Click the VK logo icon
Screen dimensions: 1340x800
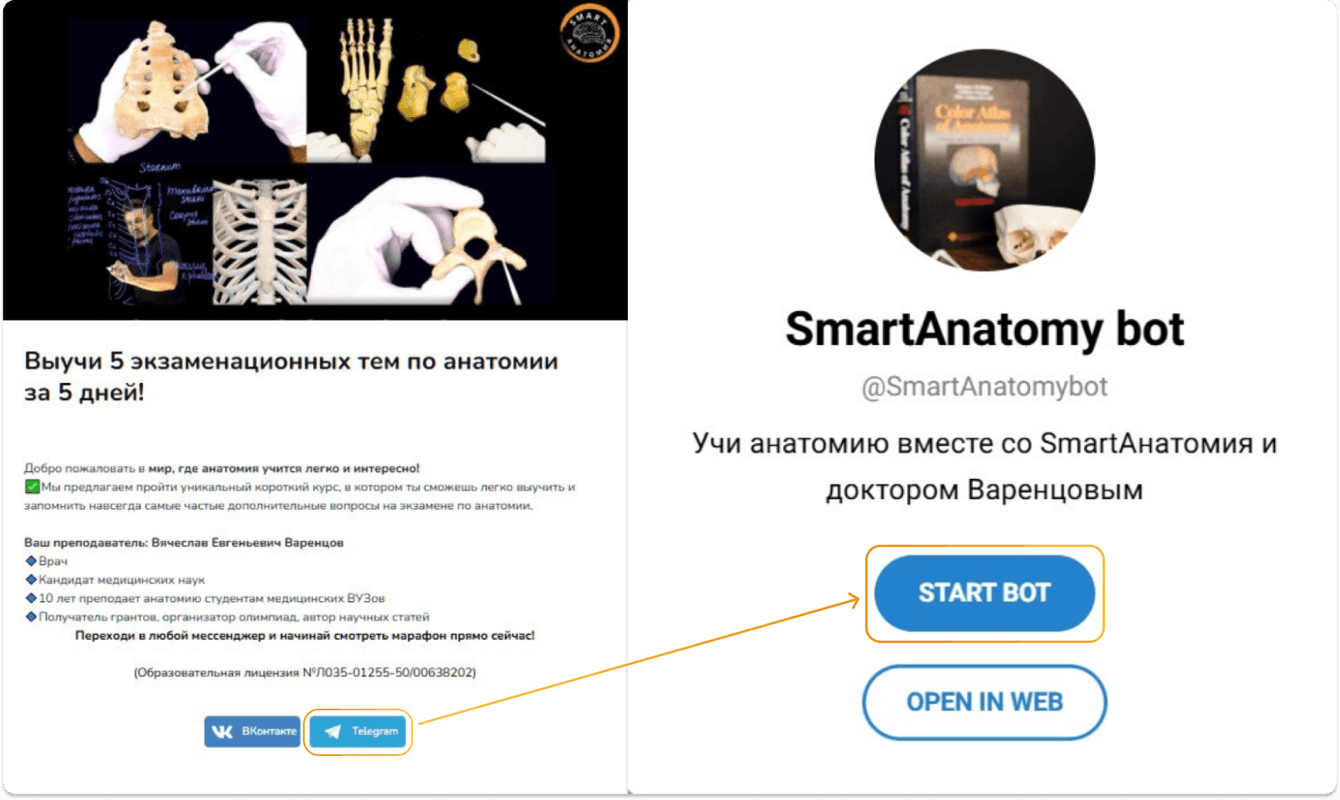(x=223, y=731)
